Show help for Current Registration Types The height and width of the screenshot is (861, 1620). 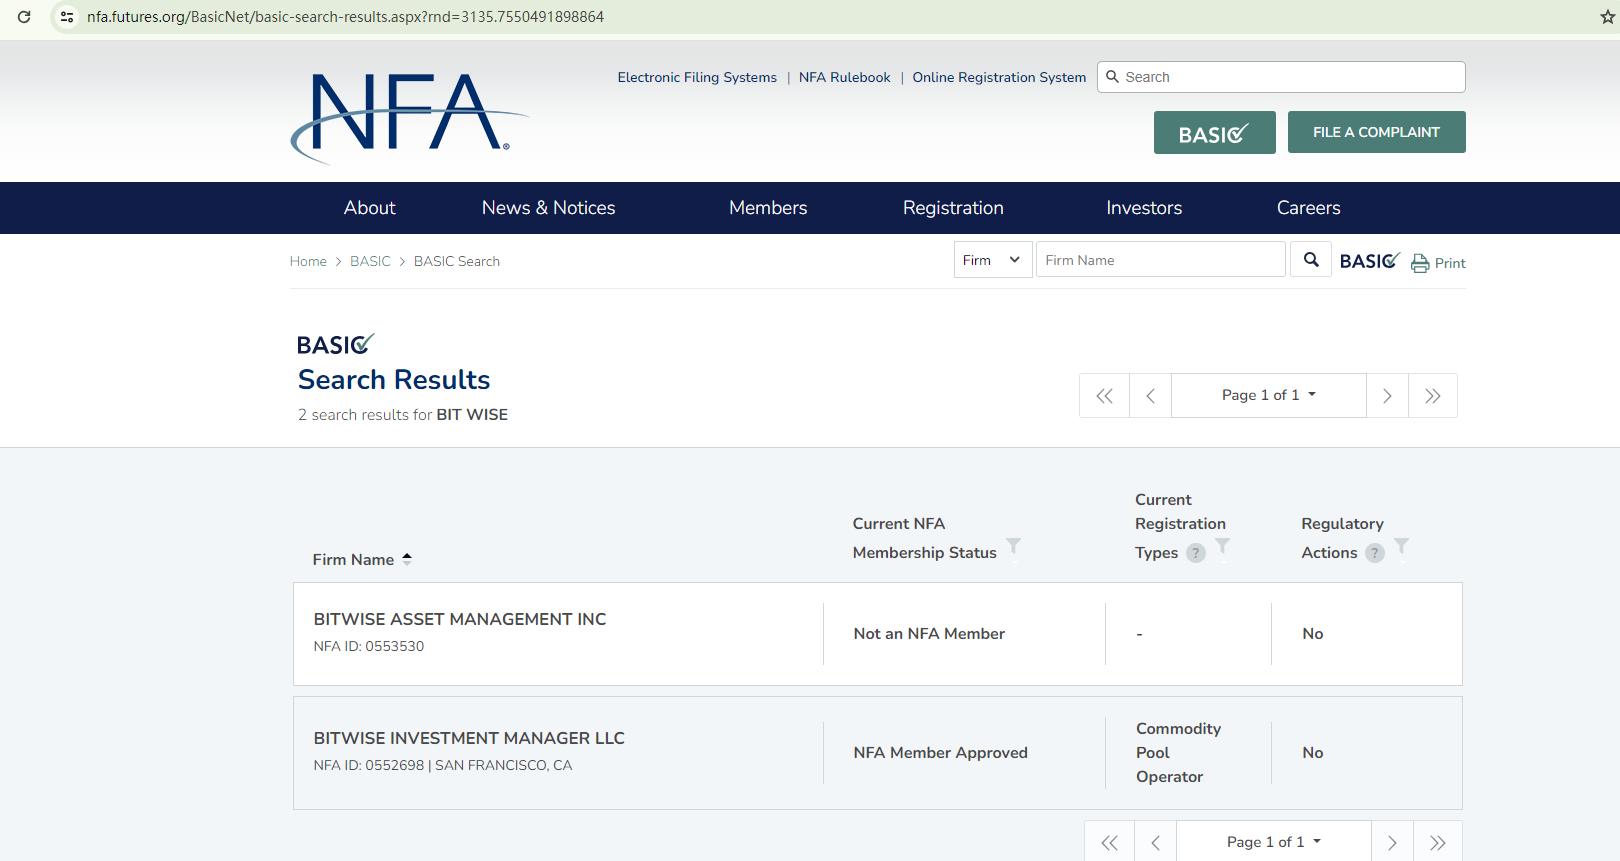pos(1196,553)
